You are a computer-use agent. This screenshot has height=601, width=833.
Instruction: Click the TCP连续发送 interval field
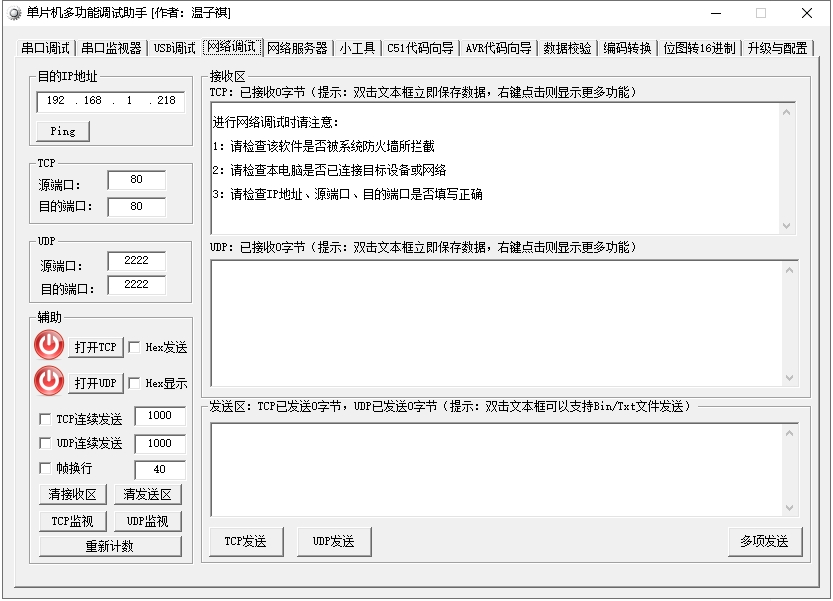click(160, 416)
